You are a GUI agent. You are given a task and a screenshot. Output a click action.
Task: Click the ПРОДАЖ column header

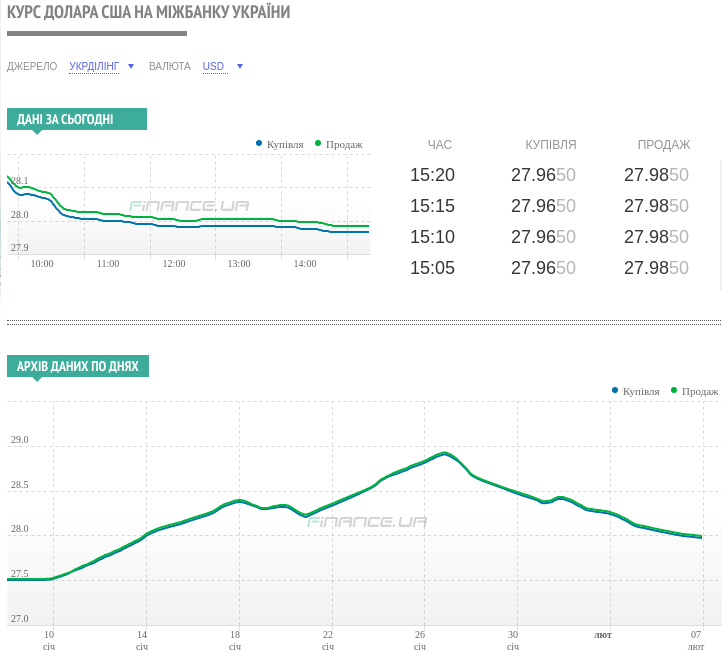click(x=664, y=145)
